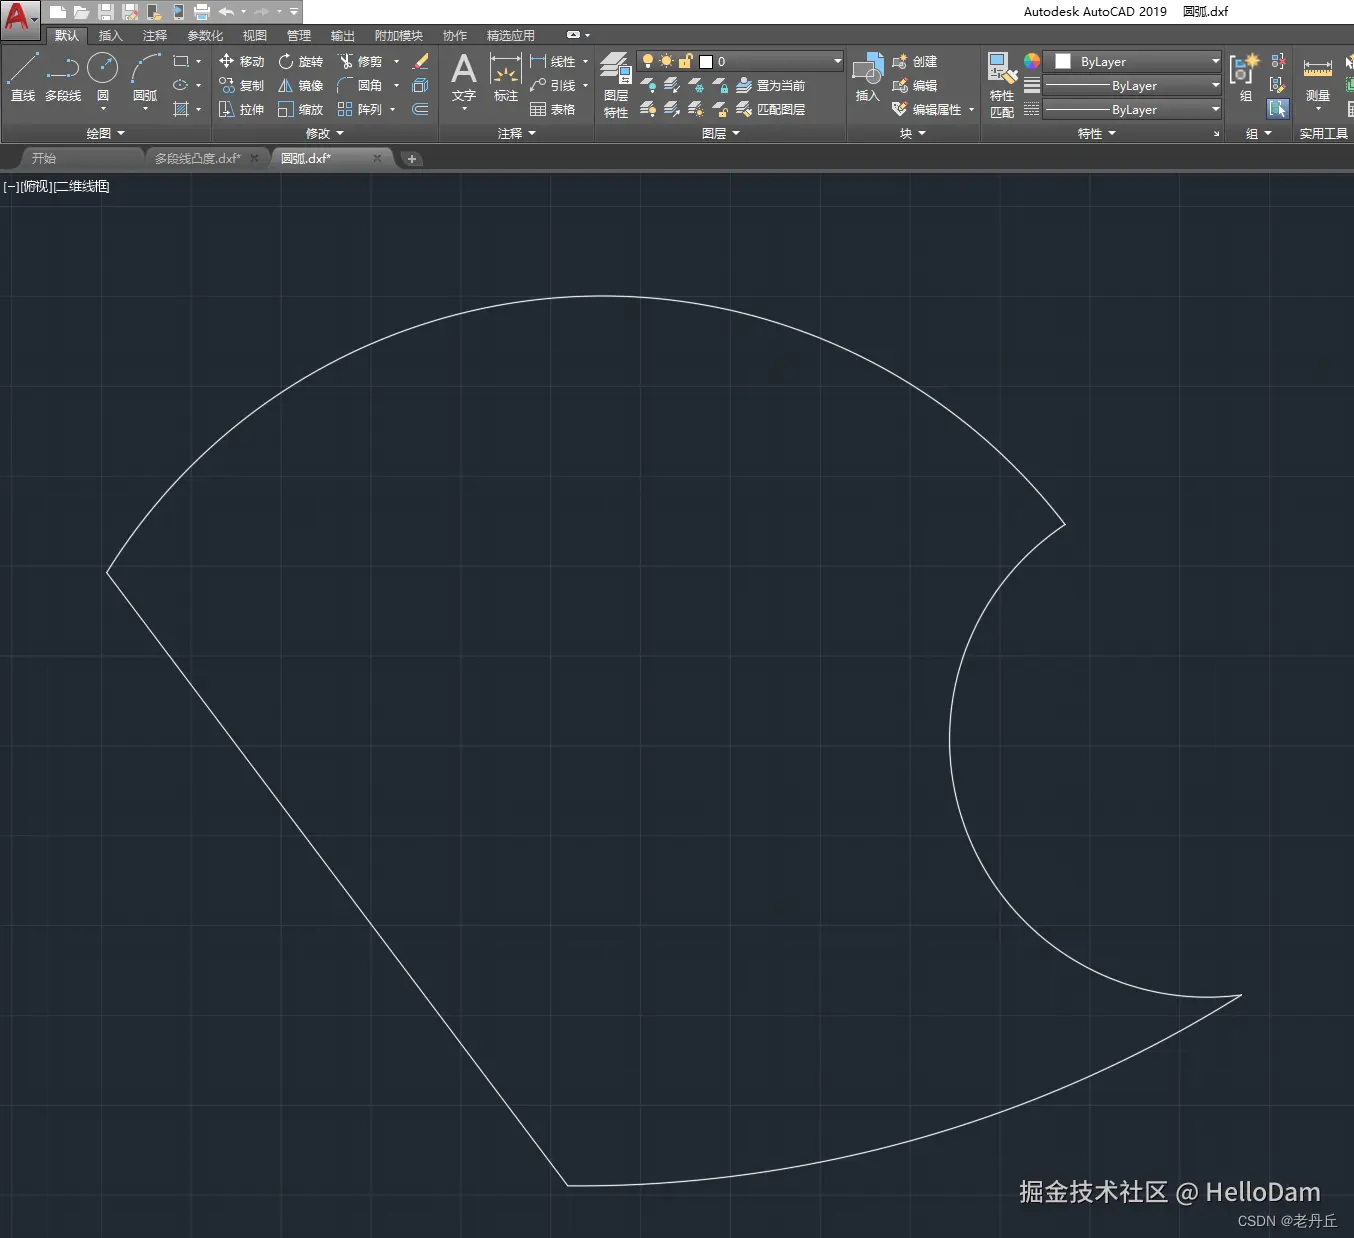Switch to the 多段线凸度.dxf document tab
The image size is (1354, 1238).
click(197, 158)
